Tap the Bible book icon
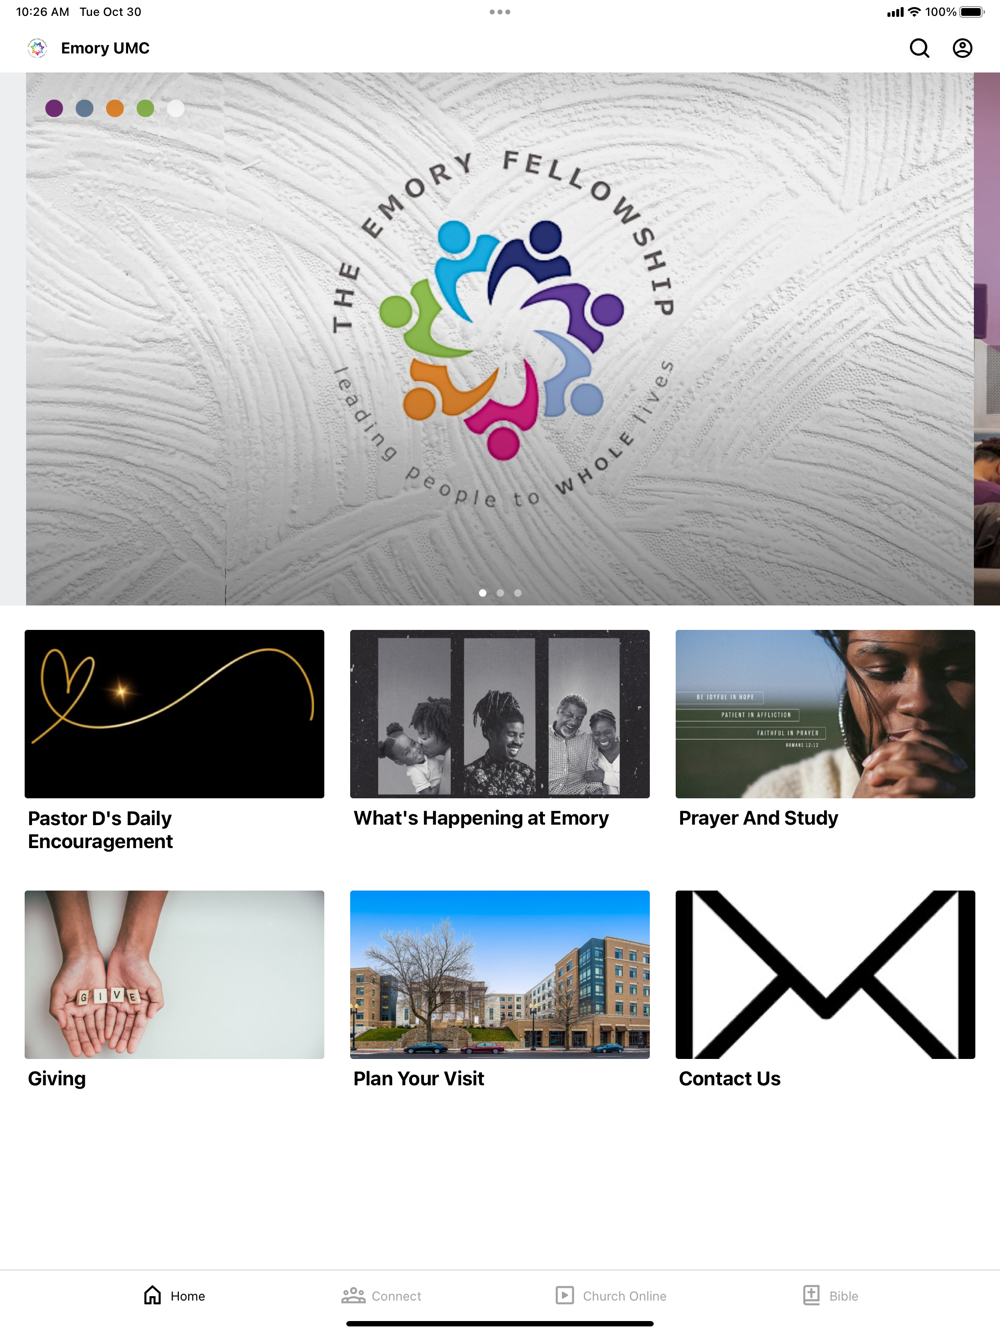This screenshot has height=1334, width=1000. pyautogui.click(x=811, y=1295)
